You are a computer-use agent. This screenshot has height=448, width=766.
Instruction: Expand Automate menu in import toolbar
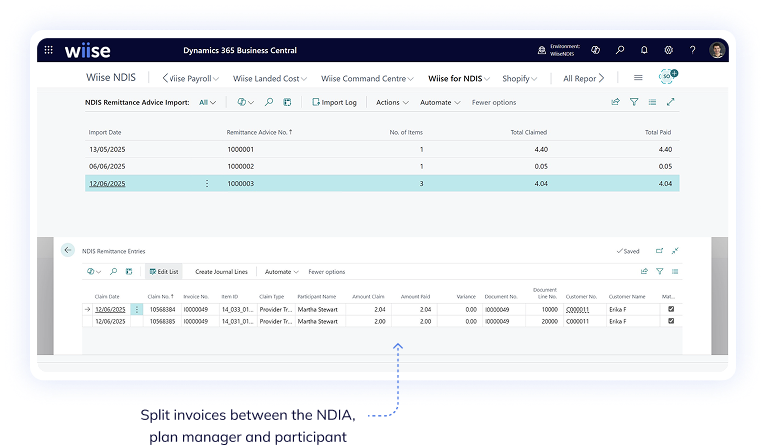[x=440, y=102]
